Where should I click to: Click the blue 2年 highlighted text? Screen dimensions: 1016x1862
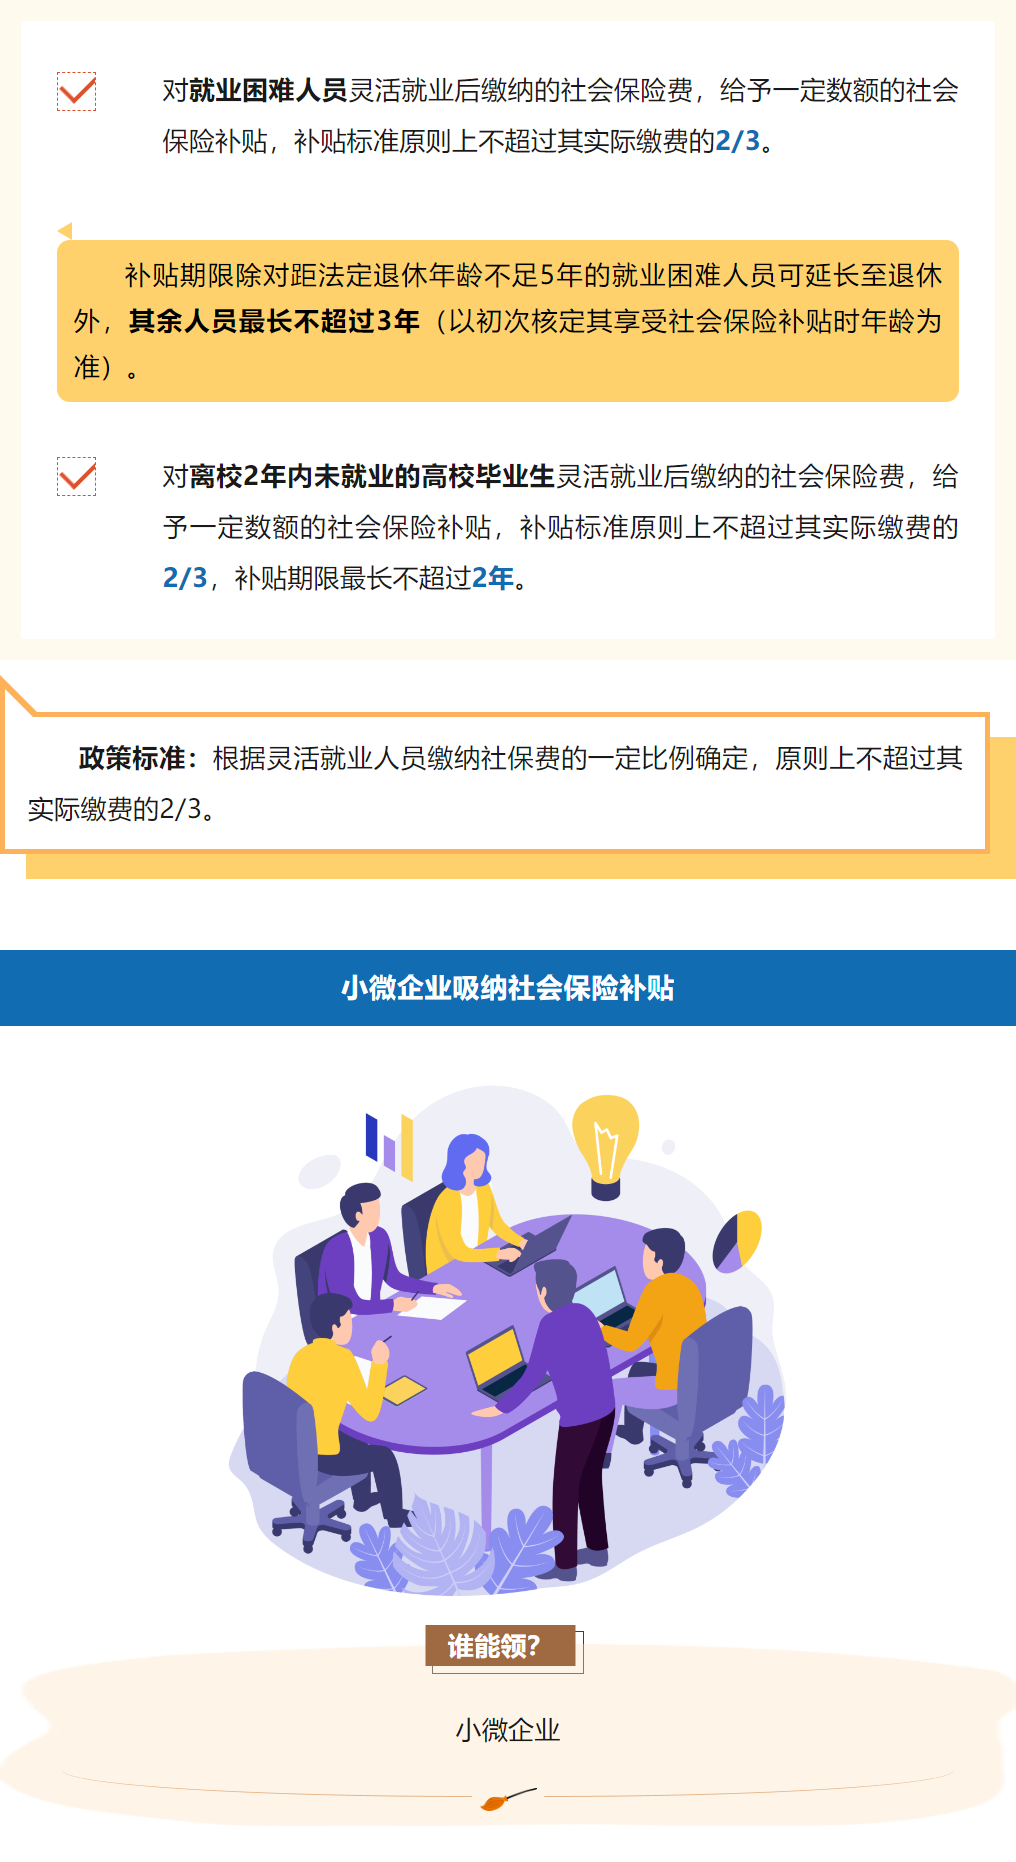pyautogui.click(x=492, y=578)
